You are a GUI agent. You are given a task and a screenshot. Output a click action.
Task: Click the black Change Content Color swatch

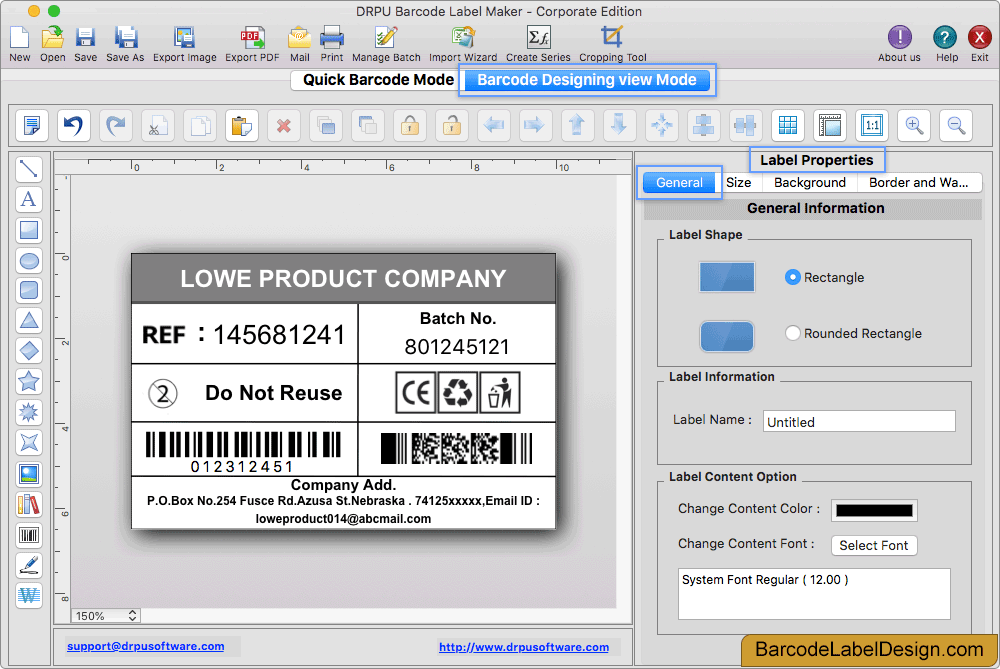click(874, 510)
